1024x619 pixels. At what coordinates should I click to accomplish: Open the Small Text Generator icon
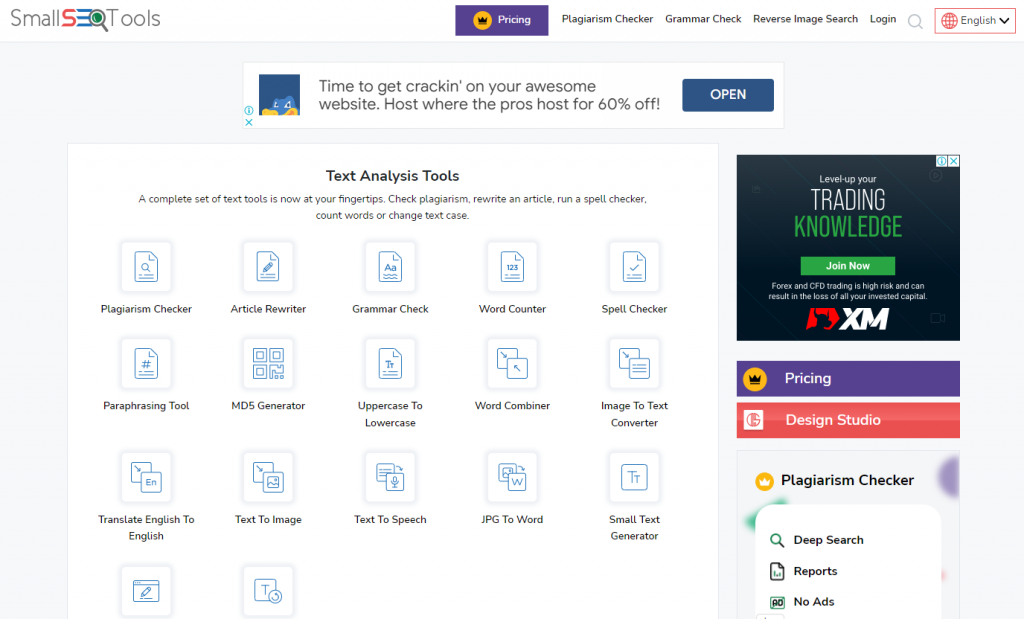[x=634, y=478]
